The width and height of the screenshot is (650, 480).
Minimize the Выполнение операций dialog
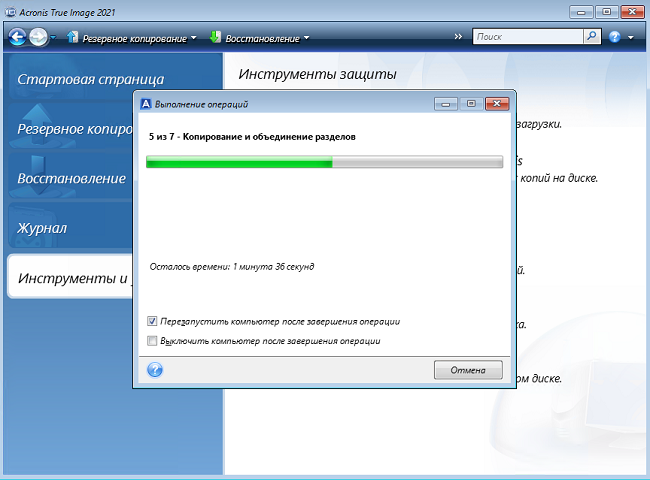[x=446, y=104]
